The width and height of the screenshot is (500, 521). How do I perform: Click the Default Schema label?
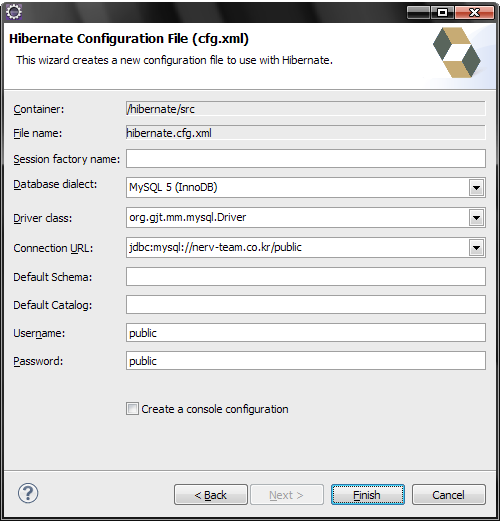click(53, 277)
